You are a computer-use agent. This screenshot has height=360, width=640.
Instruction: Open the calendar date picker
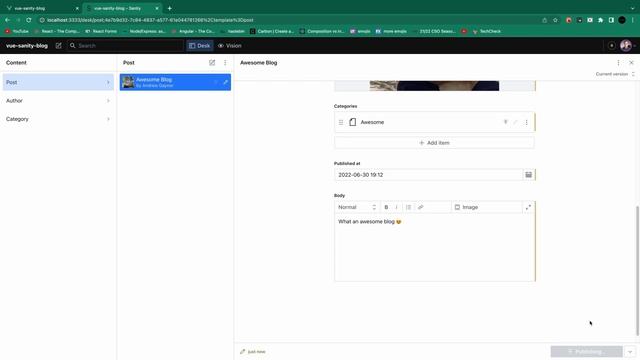[529, 175]
